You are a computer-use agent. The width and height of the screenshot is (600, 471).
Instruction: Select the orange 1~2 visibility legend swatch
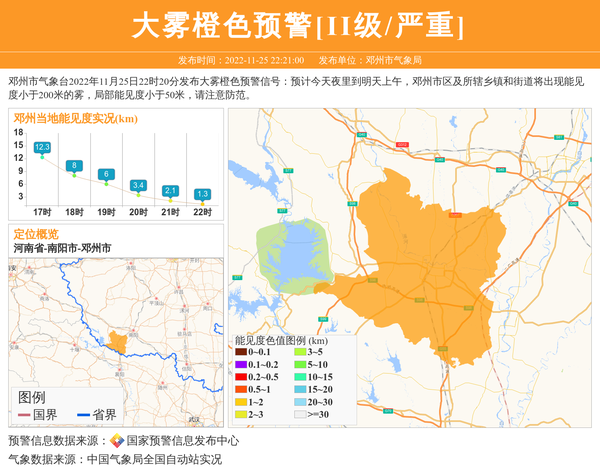tap(241, 401)
